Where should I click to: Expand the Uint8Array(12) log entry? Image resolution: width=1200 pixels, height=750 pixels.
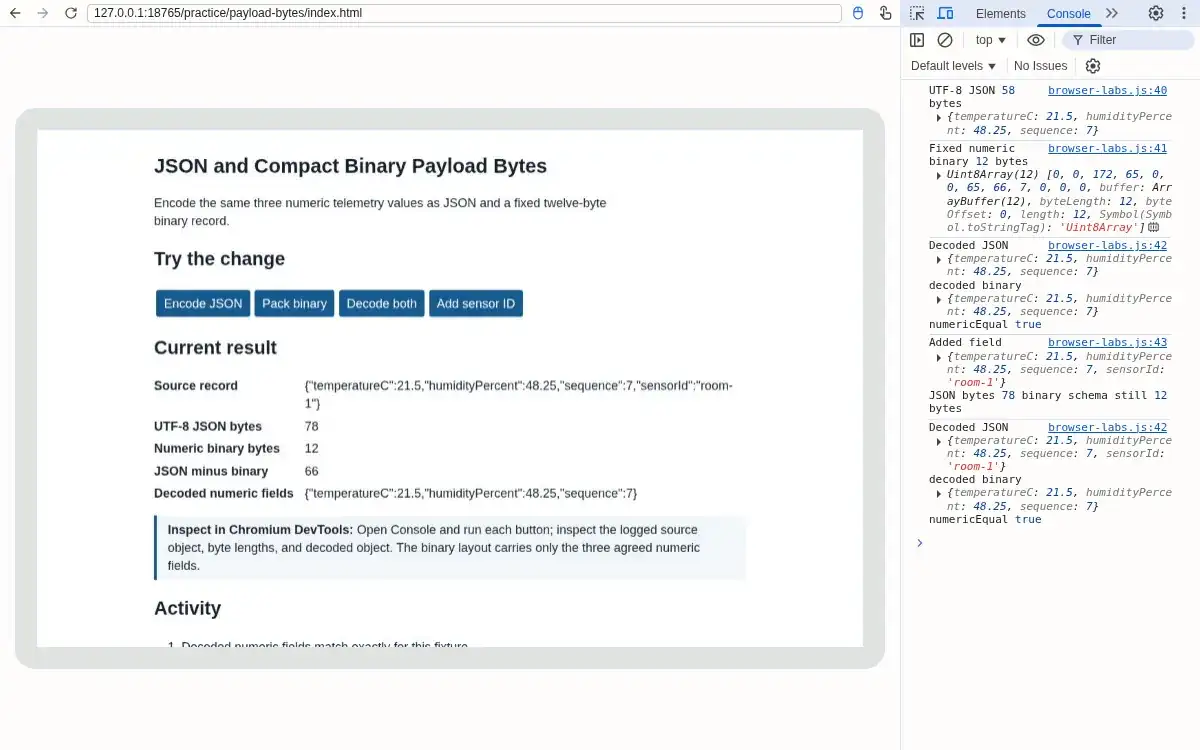click(939, 175)
